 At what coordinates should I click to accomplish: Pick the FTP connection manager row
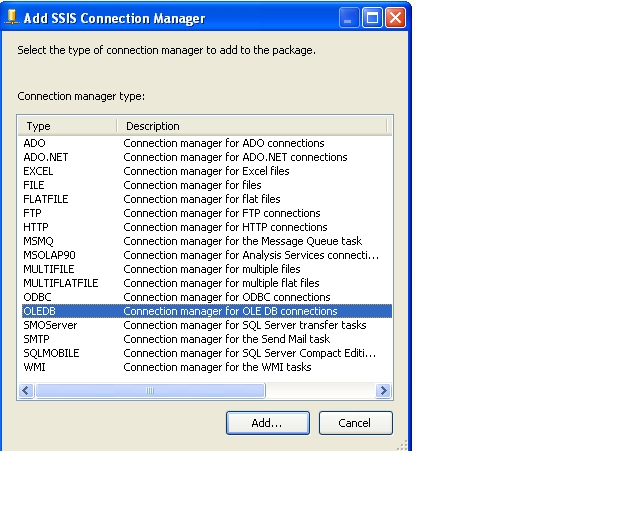(x=207, y=213)
